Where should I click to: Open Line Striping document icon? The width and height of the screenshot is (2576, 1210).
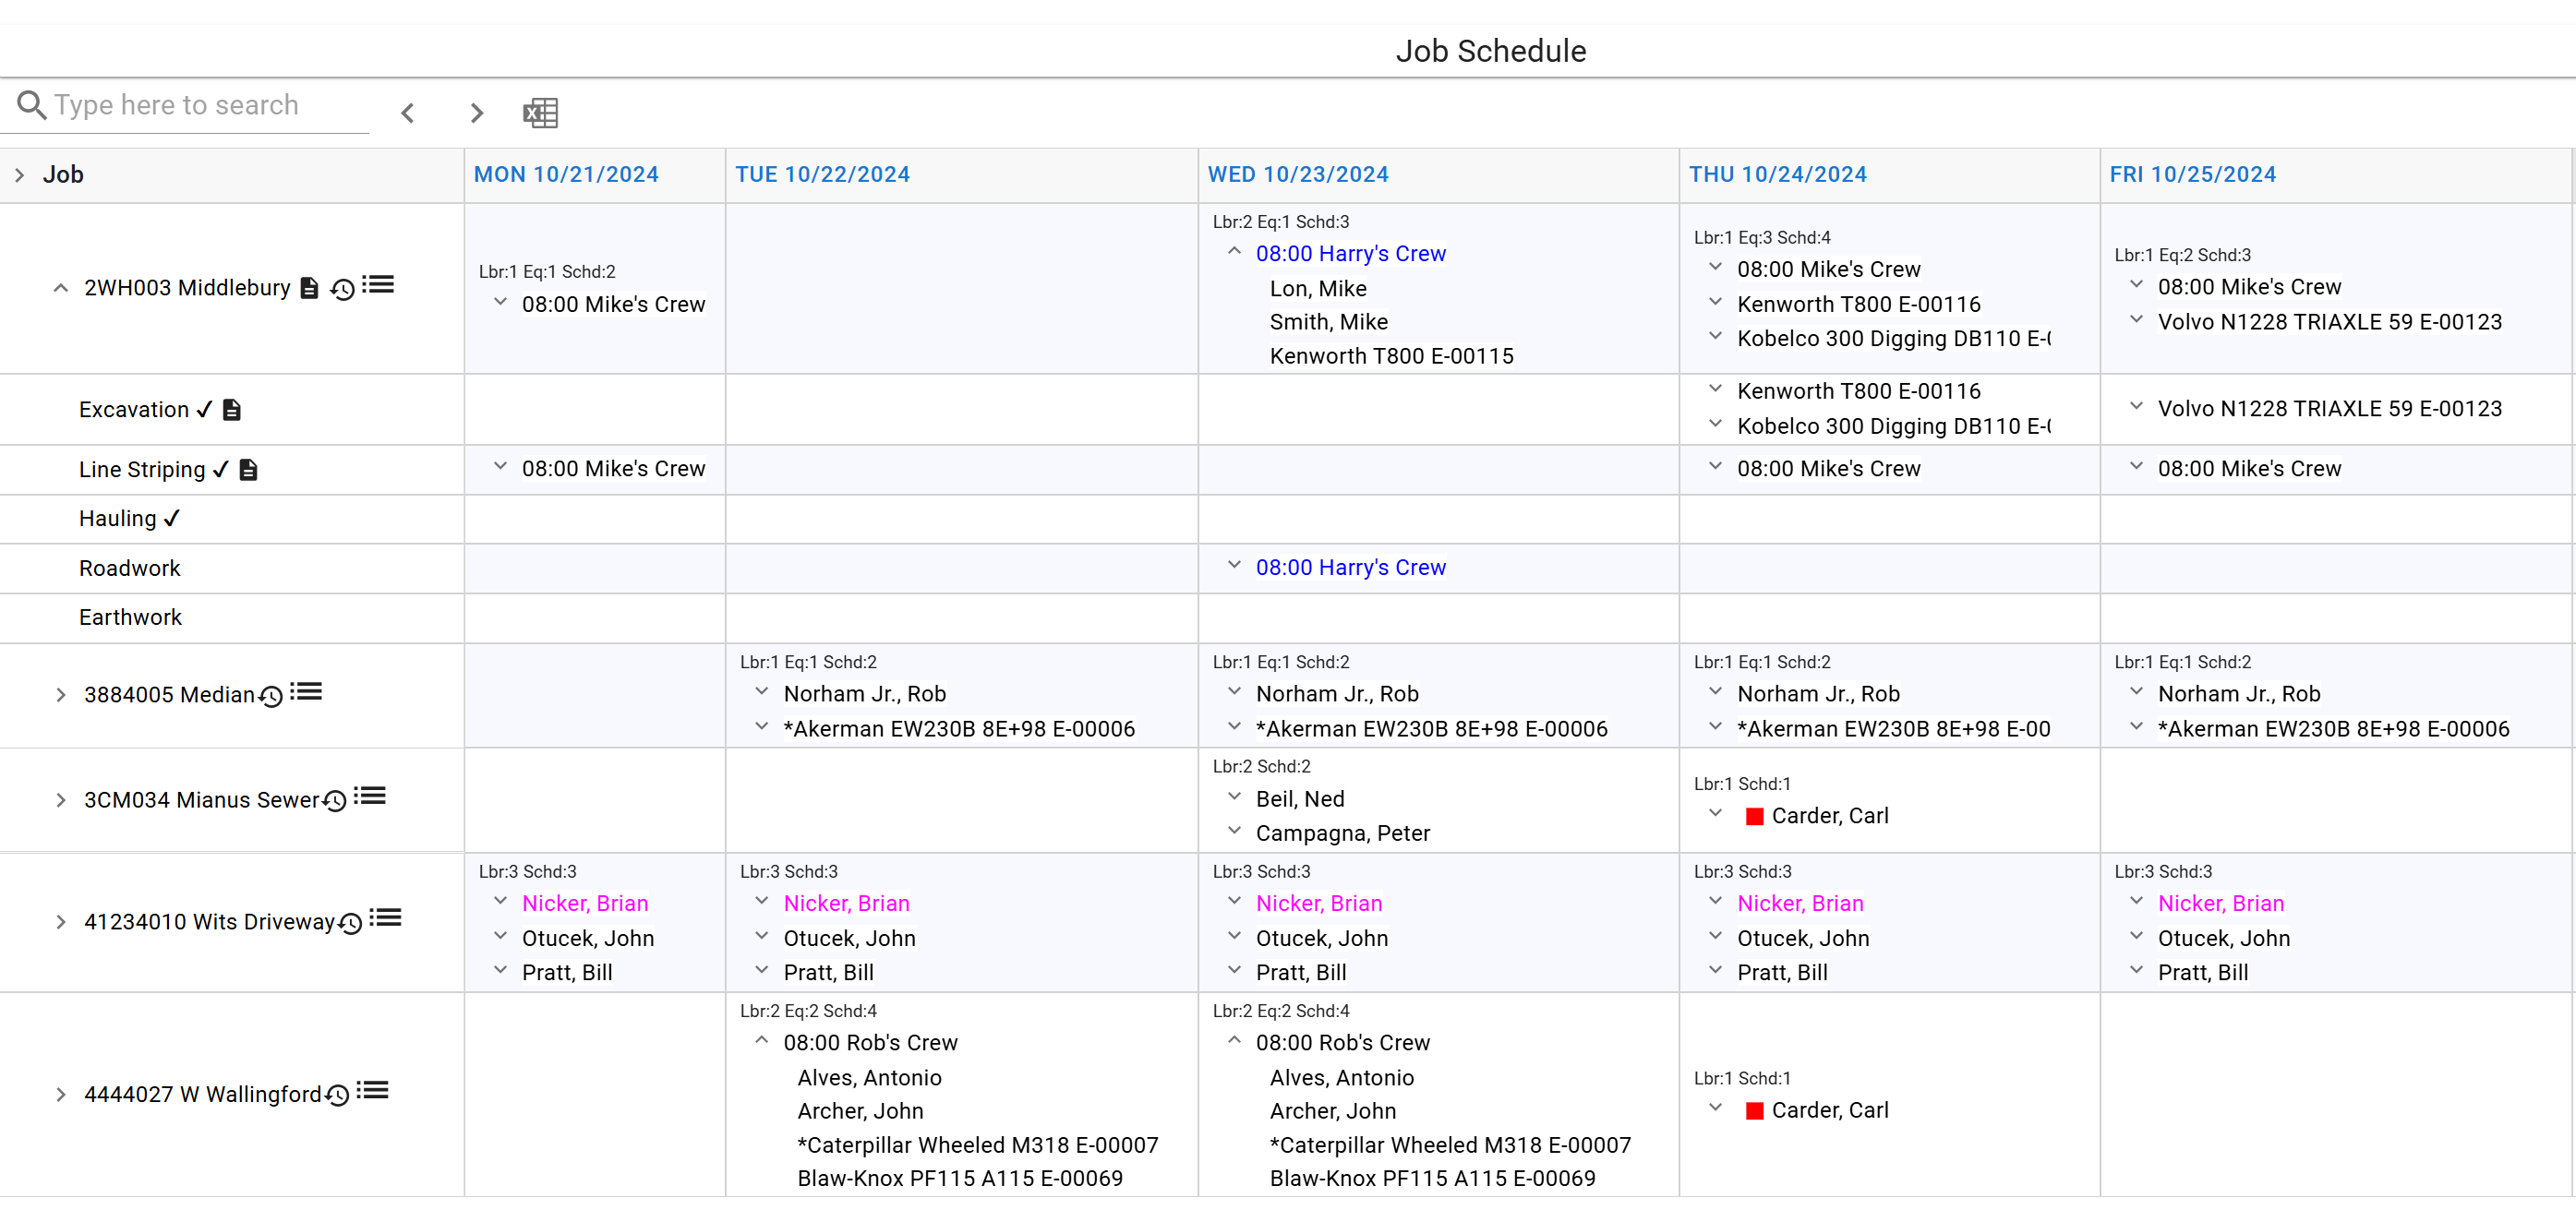click(x=248, y=469)
